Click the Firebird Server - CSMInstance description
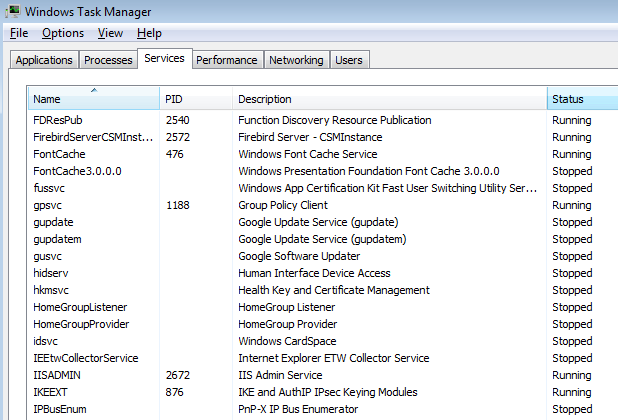This screenshot has height=420, width=618. pyautogui.click(x=310, y=137)
